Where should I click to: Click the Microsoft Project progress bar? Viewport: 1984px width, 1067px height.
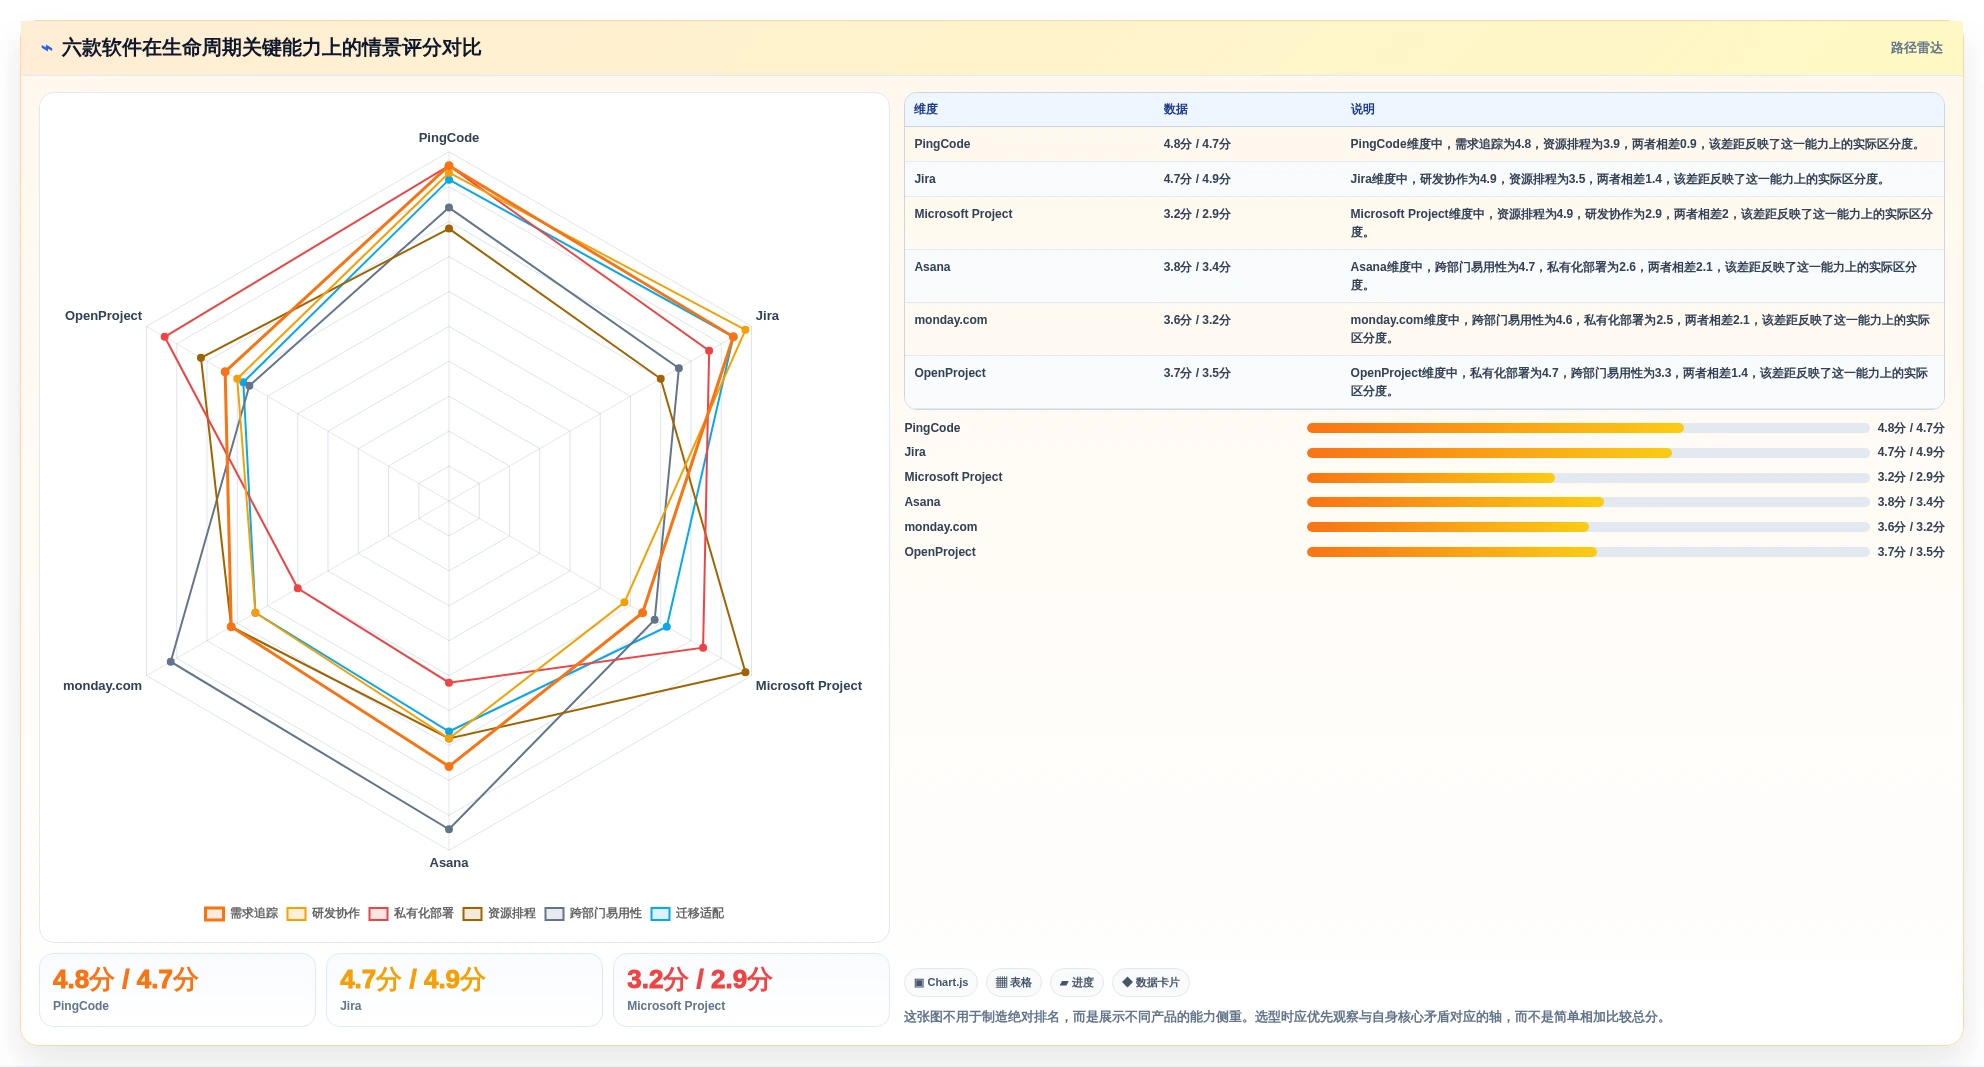pyautogui.click(x=1588, y=478)
